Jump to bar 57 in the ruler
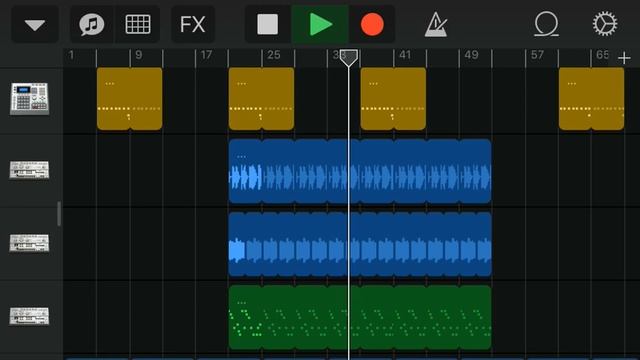640x360 pixels. [537, 55]
